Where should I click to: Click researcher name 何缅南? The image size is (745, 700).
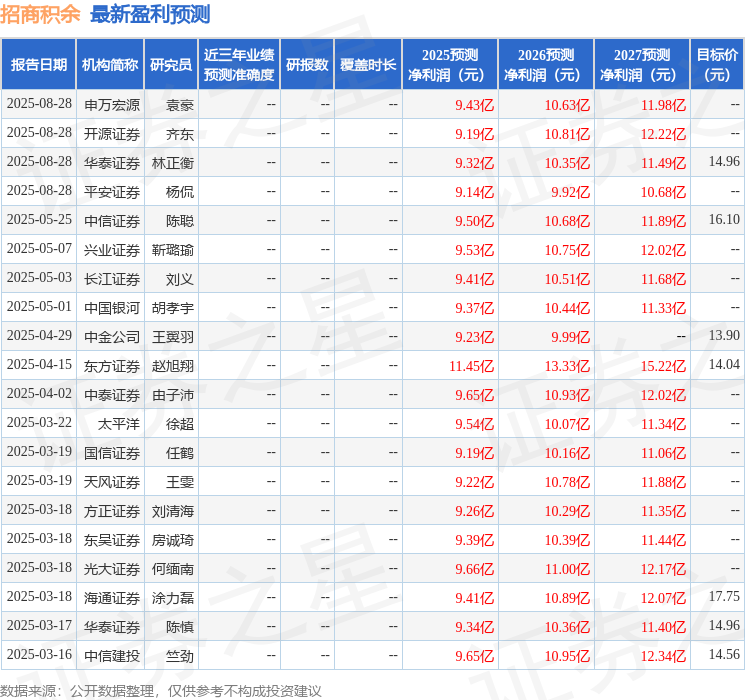coord(173,568)
